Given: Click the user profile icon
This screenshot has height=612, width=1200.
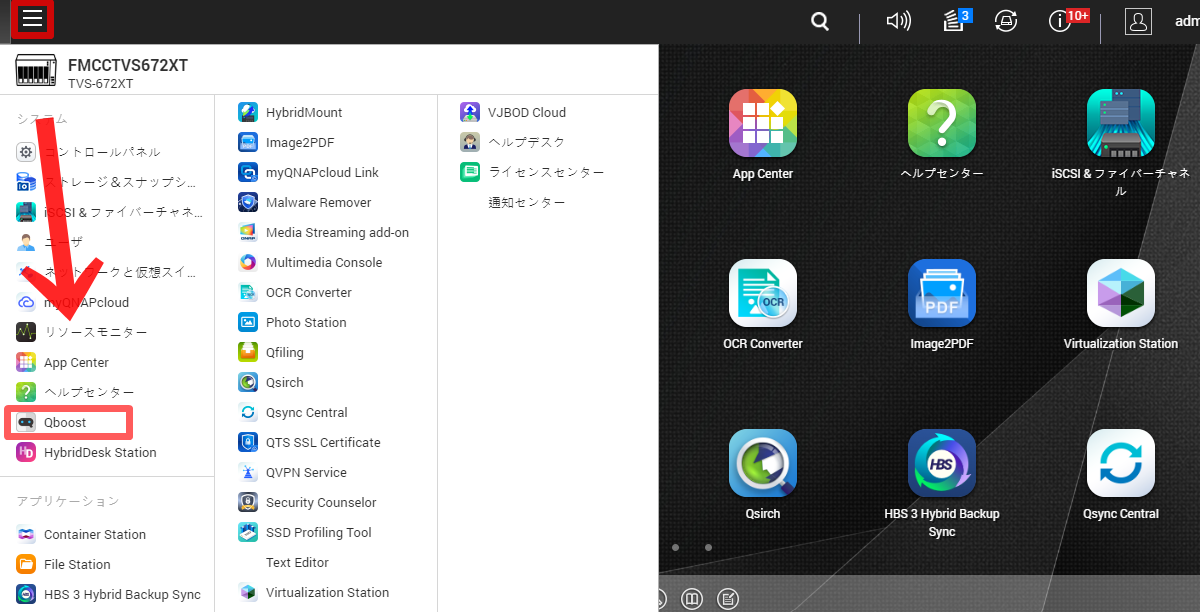Looking at the screenshot, I should 1138,21.
